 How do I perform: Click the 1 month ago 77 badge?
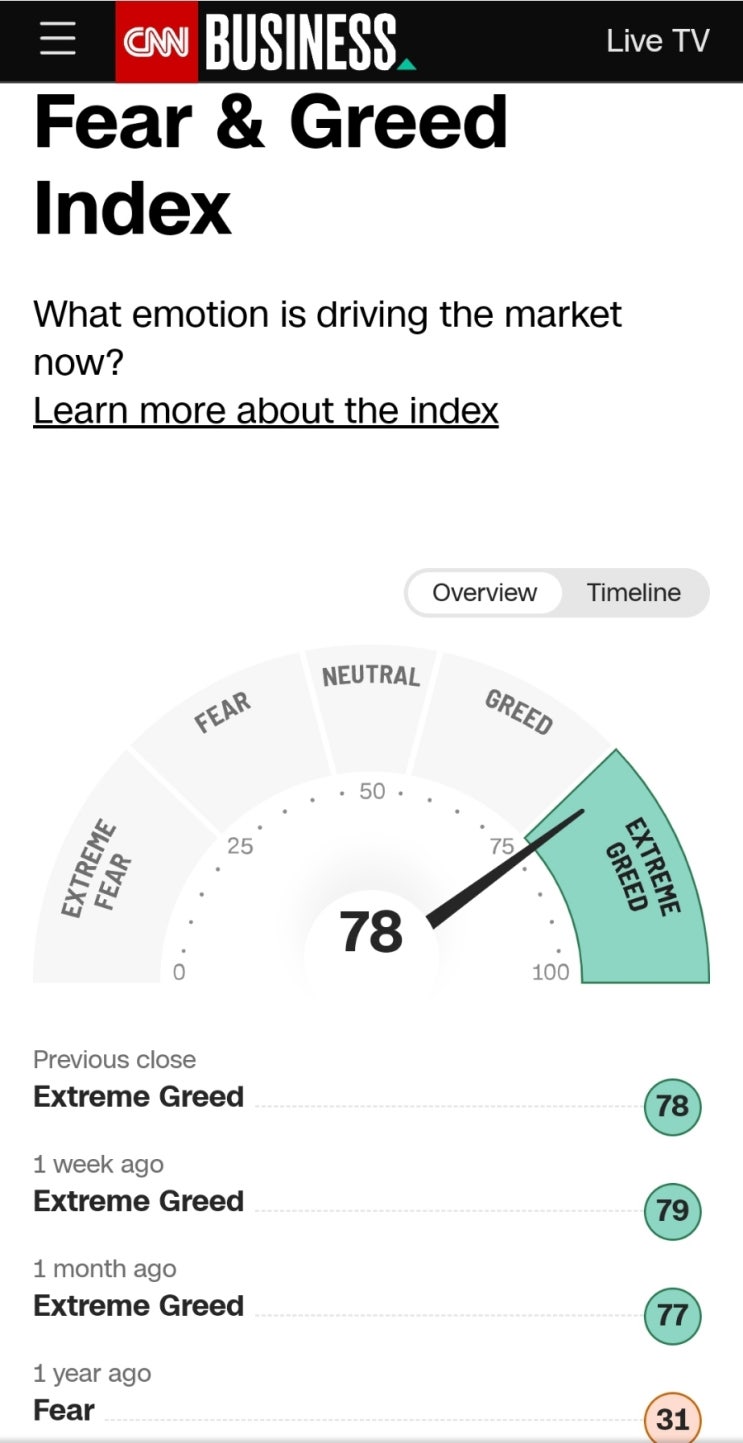pyautogui.click(x=672, y=1315)
